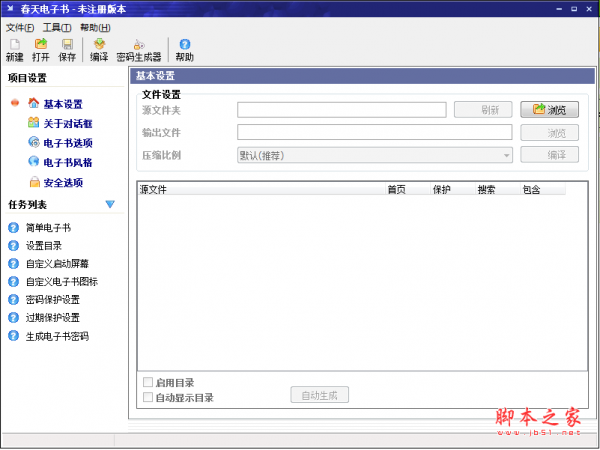The image size is (600, 450).
Task: Open the 安全选项 settings page
Action: tap(63, 183)
